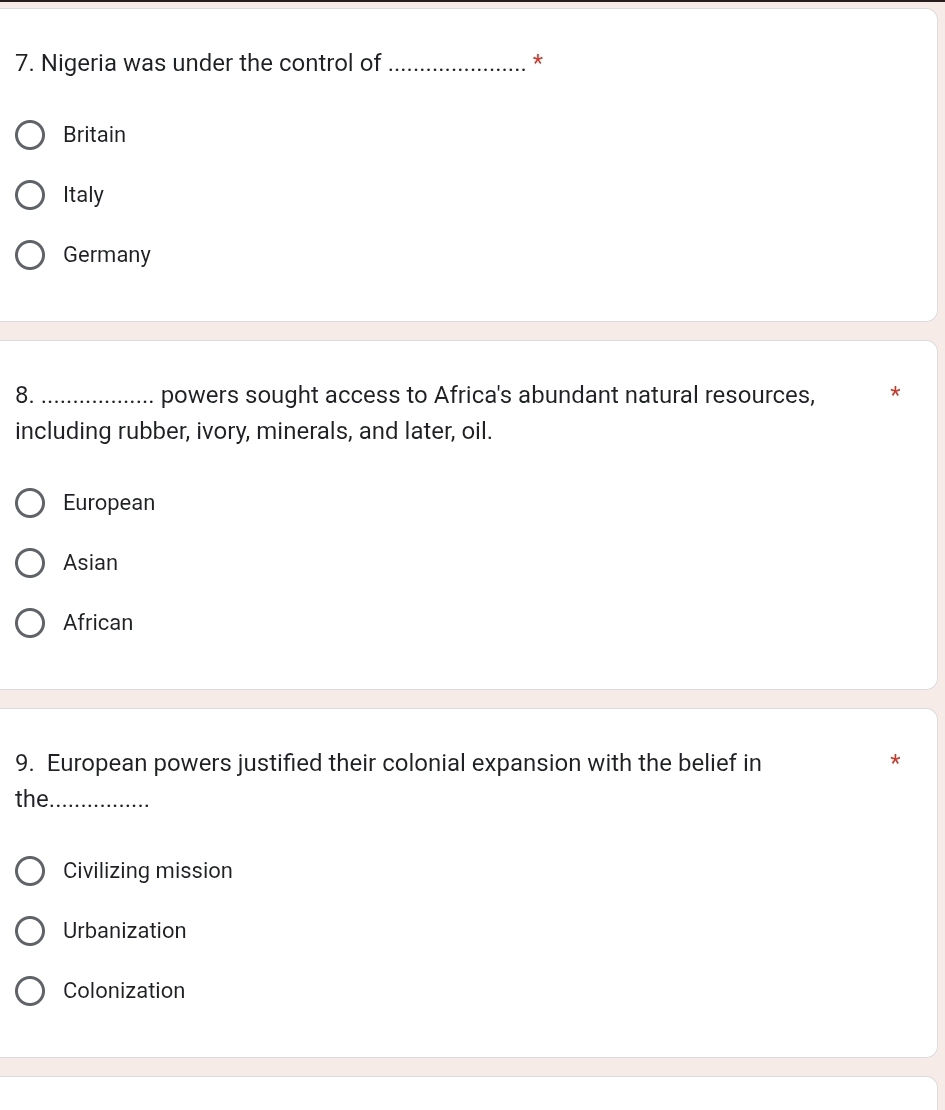Select the Britain radio button
Image resolution: width=945 pixels, height=1110 pixels.
(30, 135)
